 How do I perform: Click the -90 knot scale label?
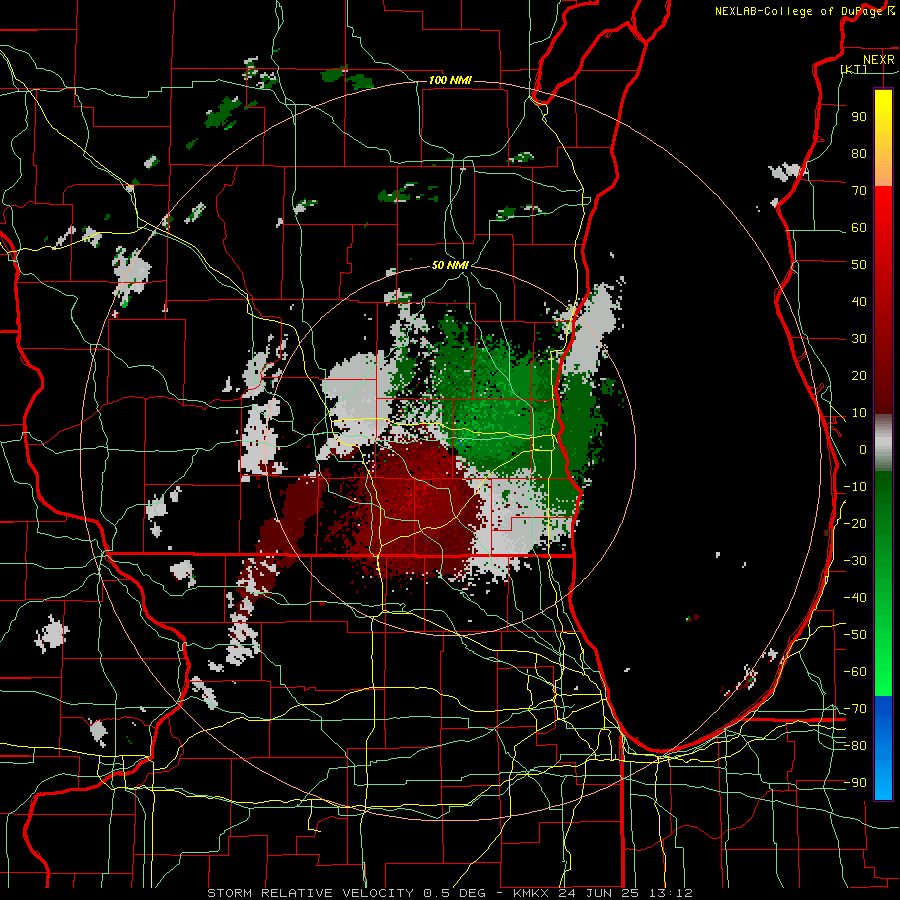(x=855, y=782)
